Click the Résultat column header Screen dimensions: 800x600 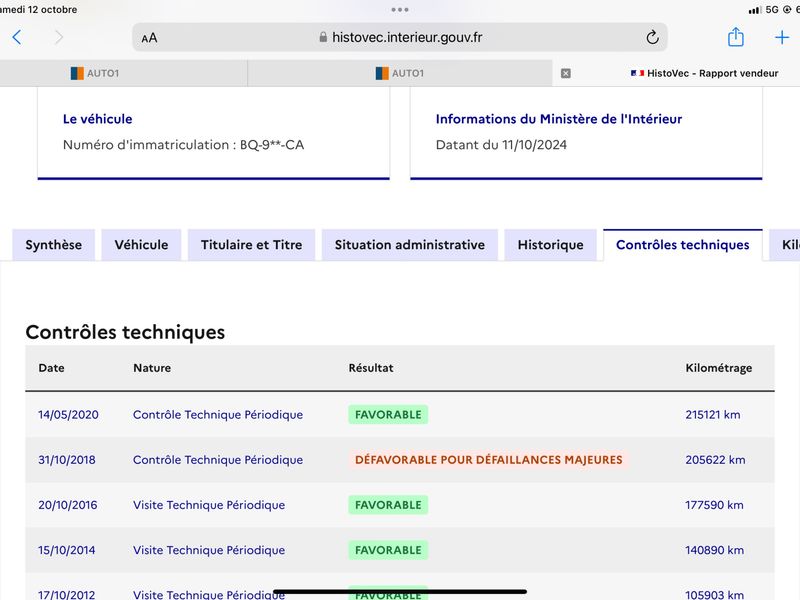click(x=371, y=368)
